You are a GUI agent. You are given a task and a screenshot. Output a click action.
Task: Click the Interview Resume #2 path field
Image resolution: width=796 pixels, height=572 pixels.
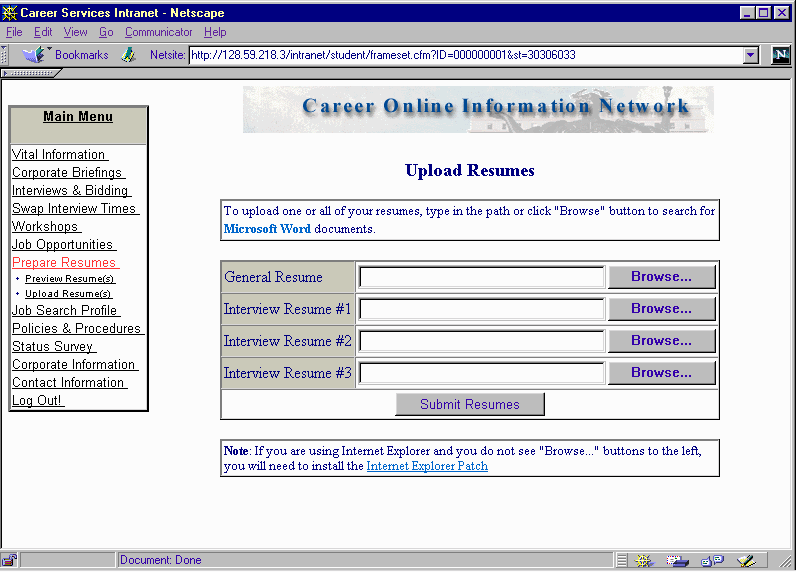point(481,341)
